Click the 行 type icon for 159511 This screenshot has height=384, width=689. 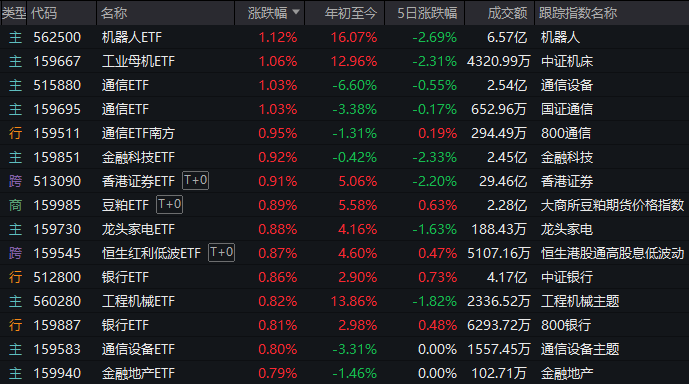(15, 133)
